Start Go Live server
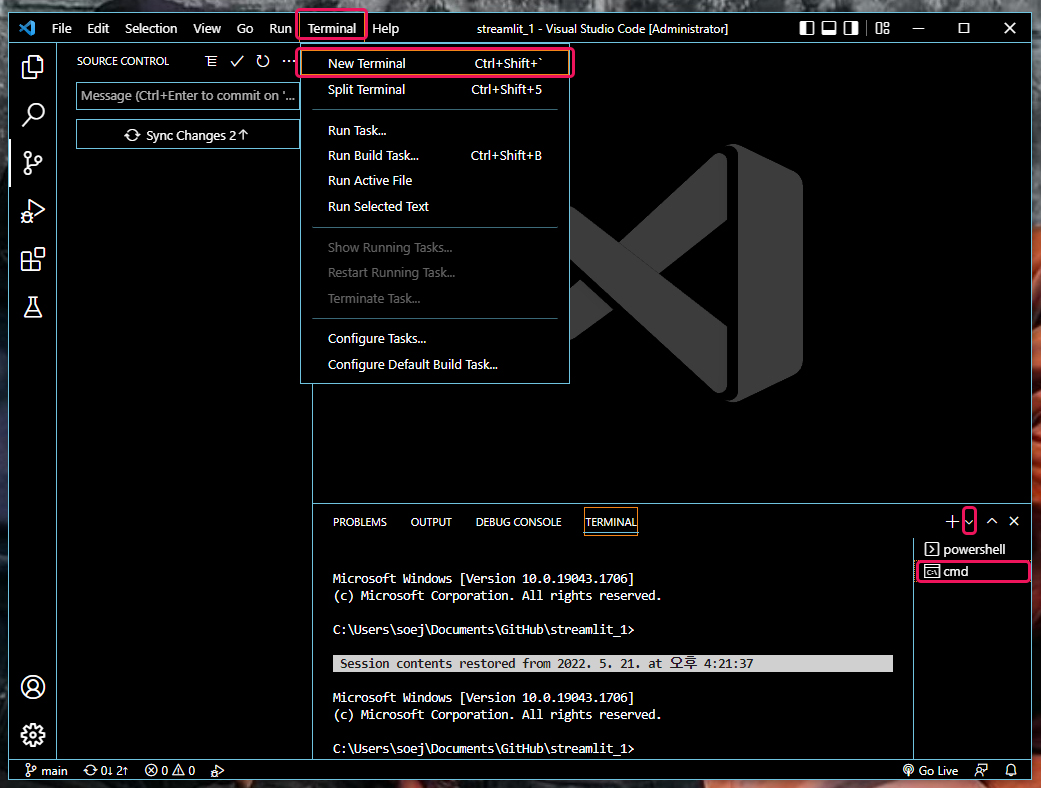Image resolution: width=1041 pixels, height=788 pixels. coord(931,770)
